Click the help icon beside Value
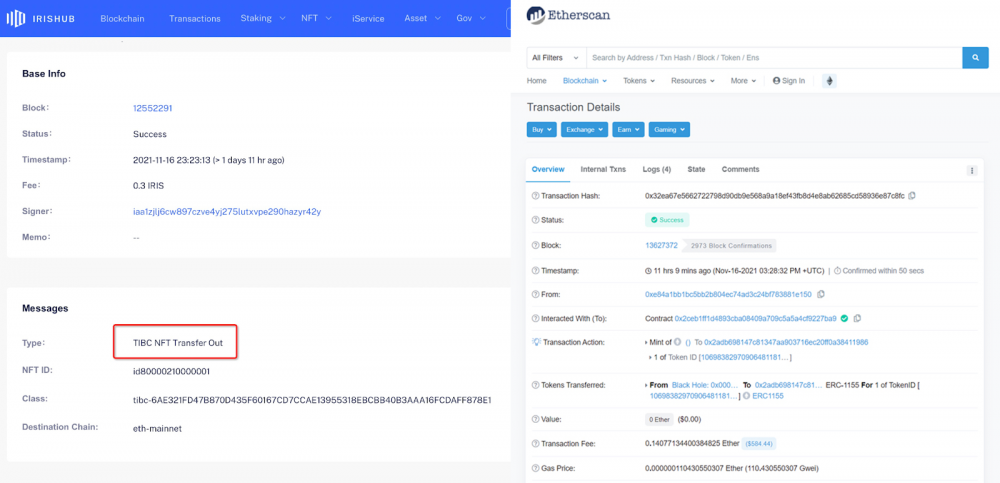The width and height of the screenshot is (1000, 483). click(x=535, y=419)
